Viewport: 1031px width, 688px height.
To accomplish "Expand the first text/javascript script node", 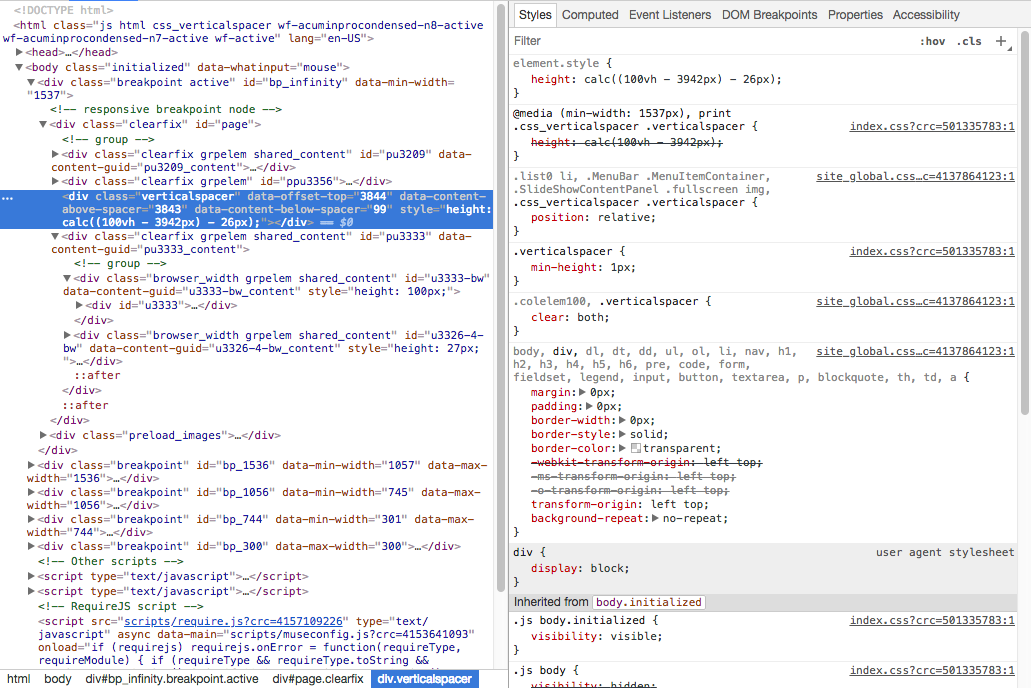I will (x=31, y=576).
